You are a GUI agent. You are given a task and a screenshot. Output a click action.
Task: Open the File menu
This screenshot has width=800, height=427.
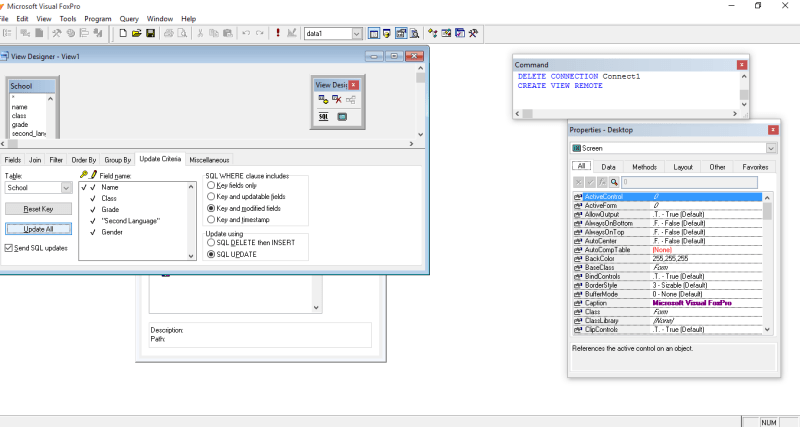pyautogui.click(x=5, y=18)
